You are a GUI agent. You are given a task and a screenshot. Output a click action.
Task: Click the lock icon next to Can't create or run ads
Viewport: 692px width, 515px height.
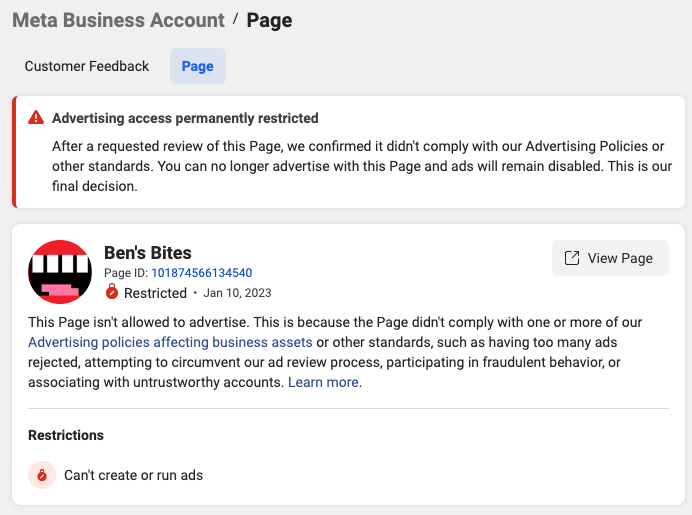[42, 475]
